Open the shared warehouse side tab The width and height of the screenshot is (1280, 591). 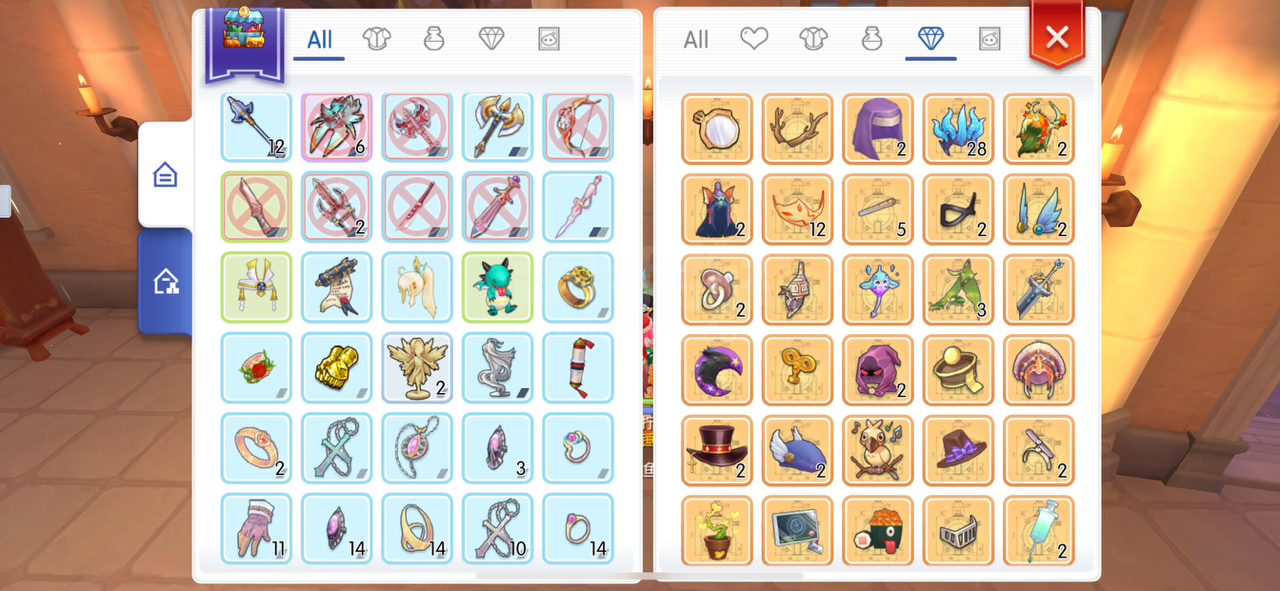click(165, 281)
